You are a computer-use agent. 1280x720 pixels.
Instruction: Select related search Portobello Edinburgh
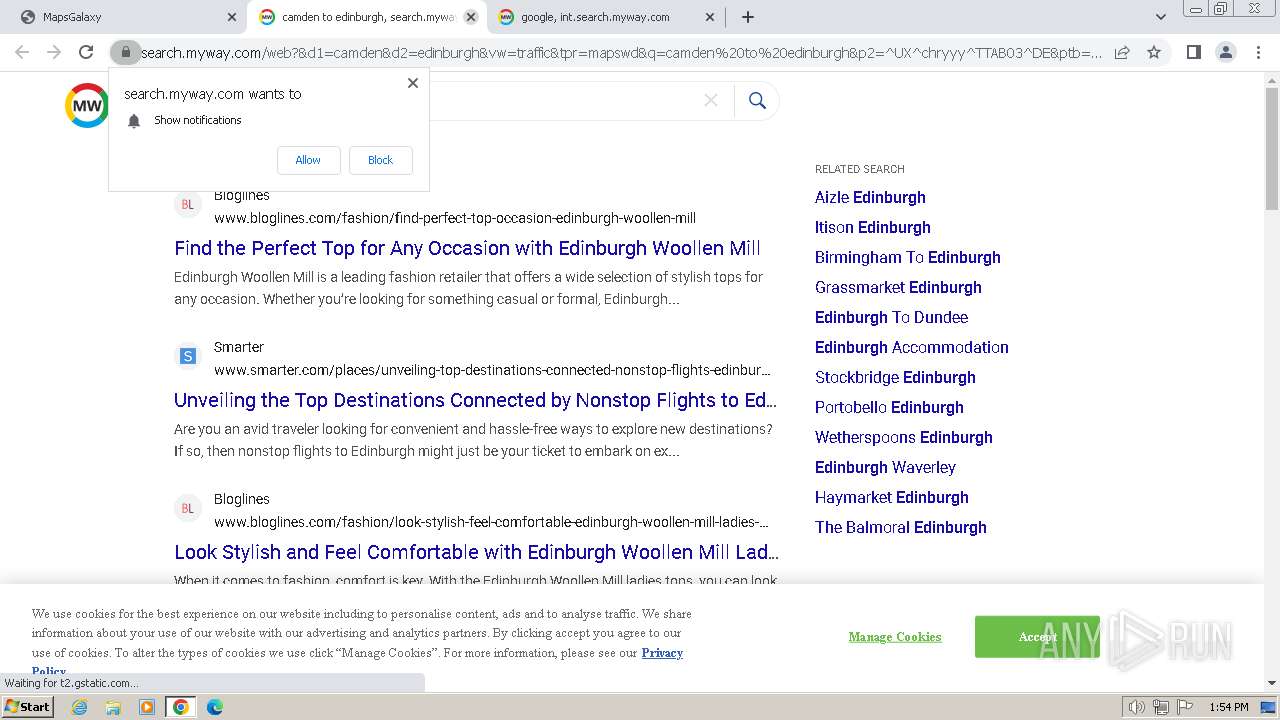[889, 407]
